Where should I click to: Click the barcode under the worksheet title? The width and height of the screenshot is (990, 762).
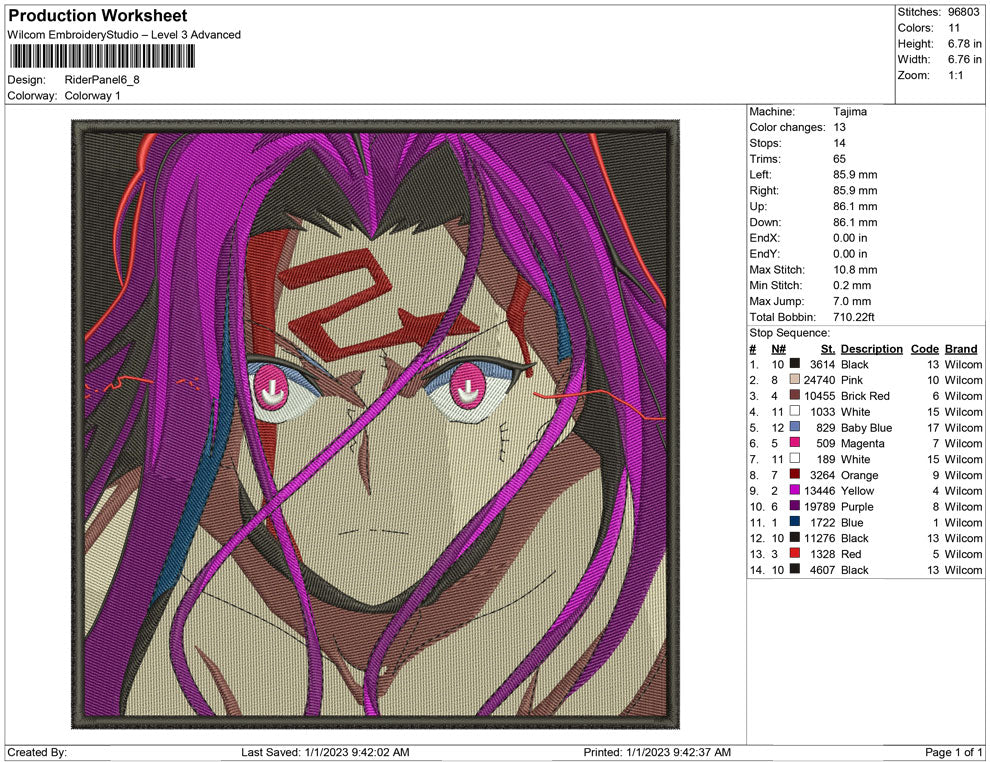tap(102, 56)
